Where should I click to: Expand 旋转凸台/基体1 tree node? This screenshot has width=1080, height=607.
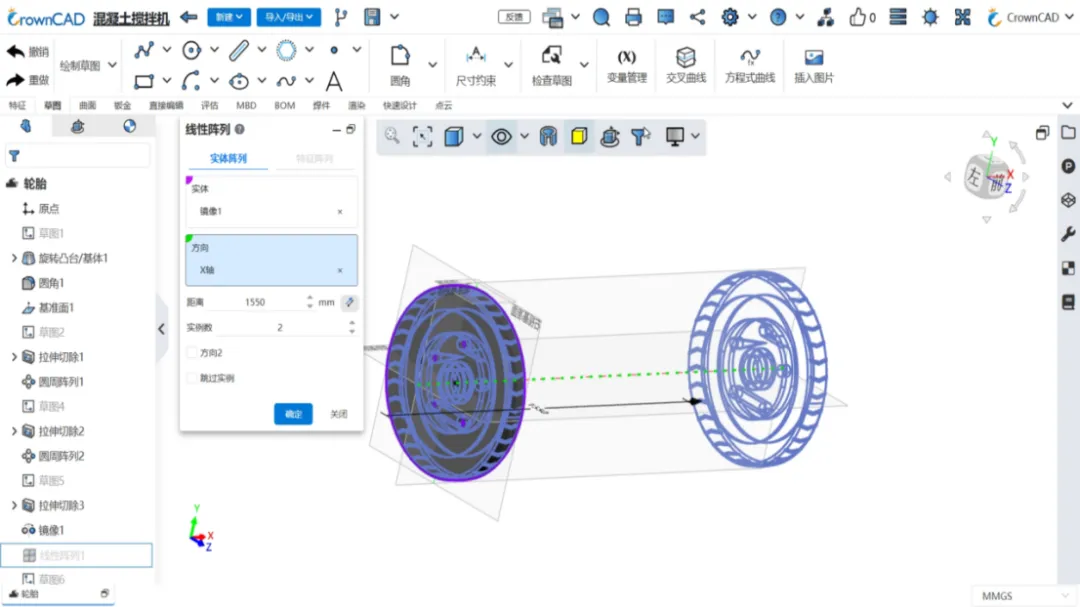click(14, 258)
